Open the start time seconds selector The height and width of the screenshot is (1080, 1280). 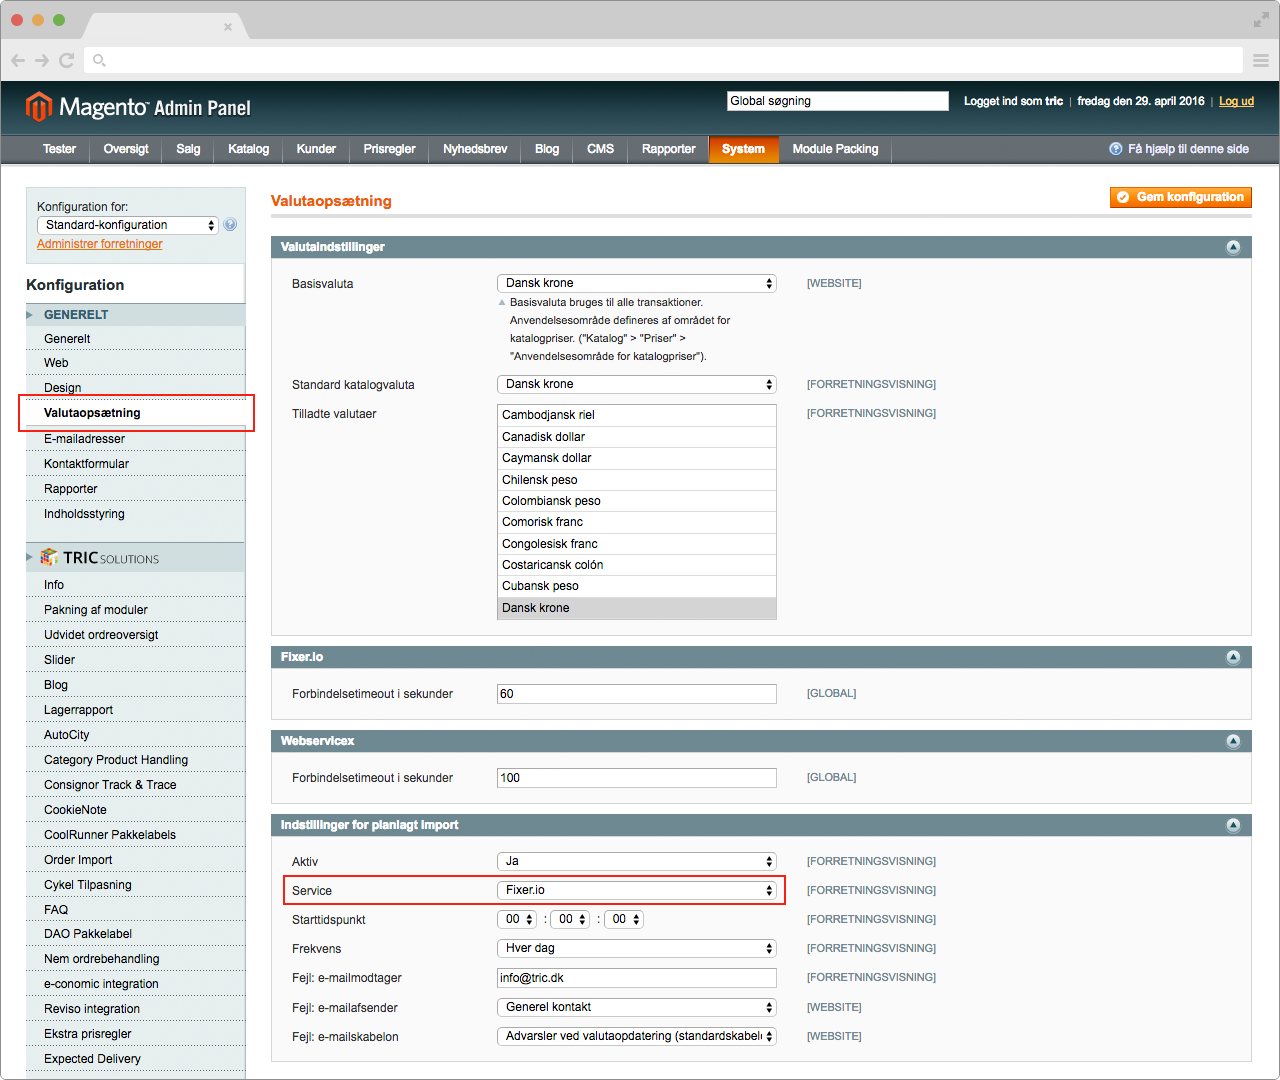click(x=624, y=919)
